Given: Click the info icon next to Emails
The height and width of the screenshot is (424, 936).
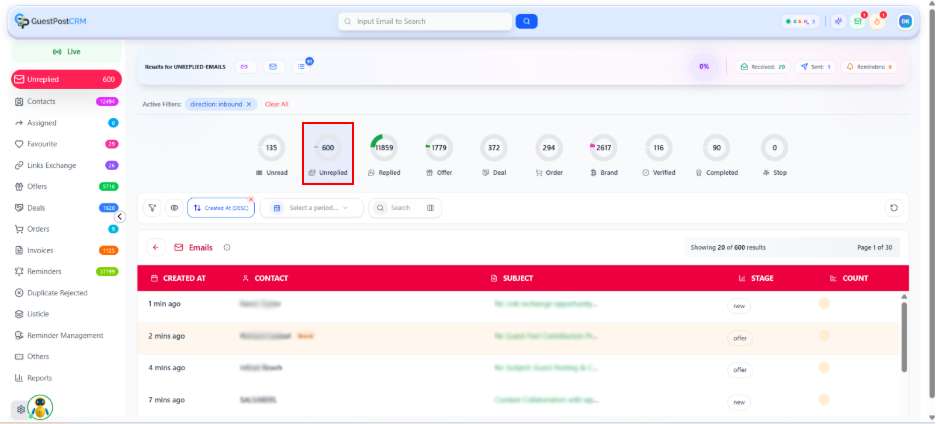Looking at the screenshot, I should pyautogui.click(x=227, y=247).
